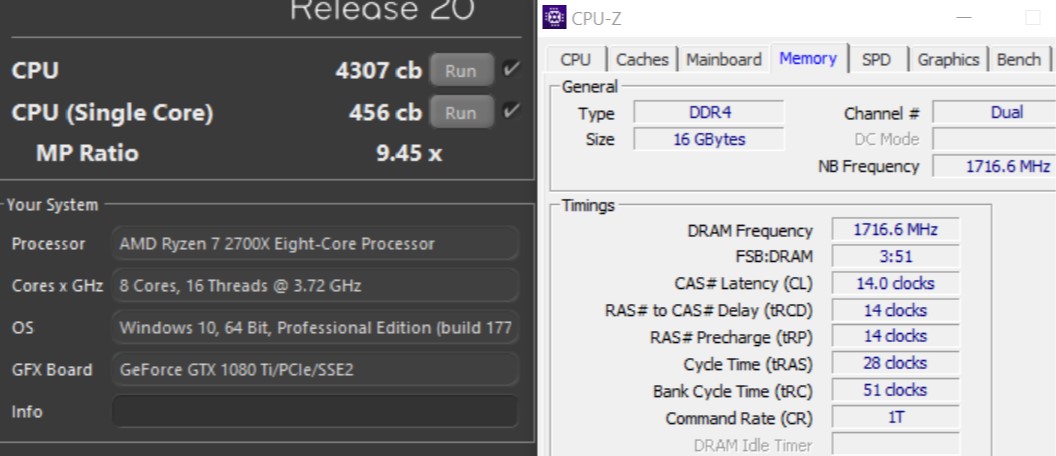Click the GFX Board field with GTX 1080 Ti
The image size is (1056, 456).
coord(315,370)
